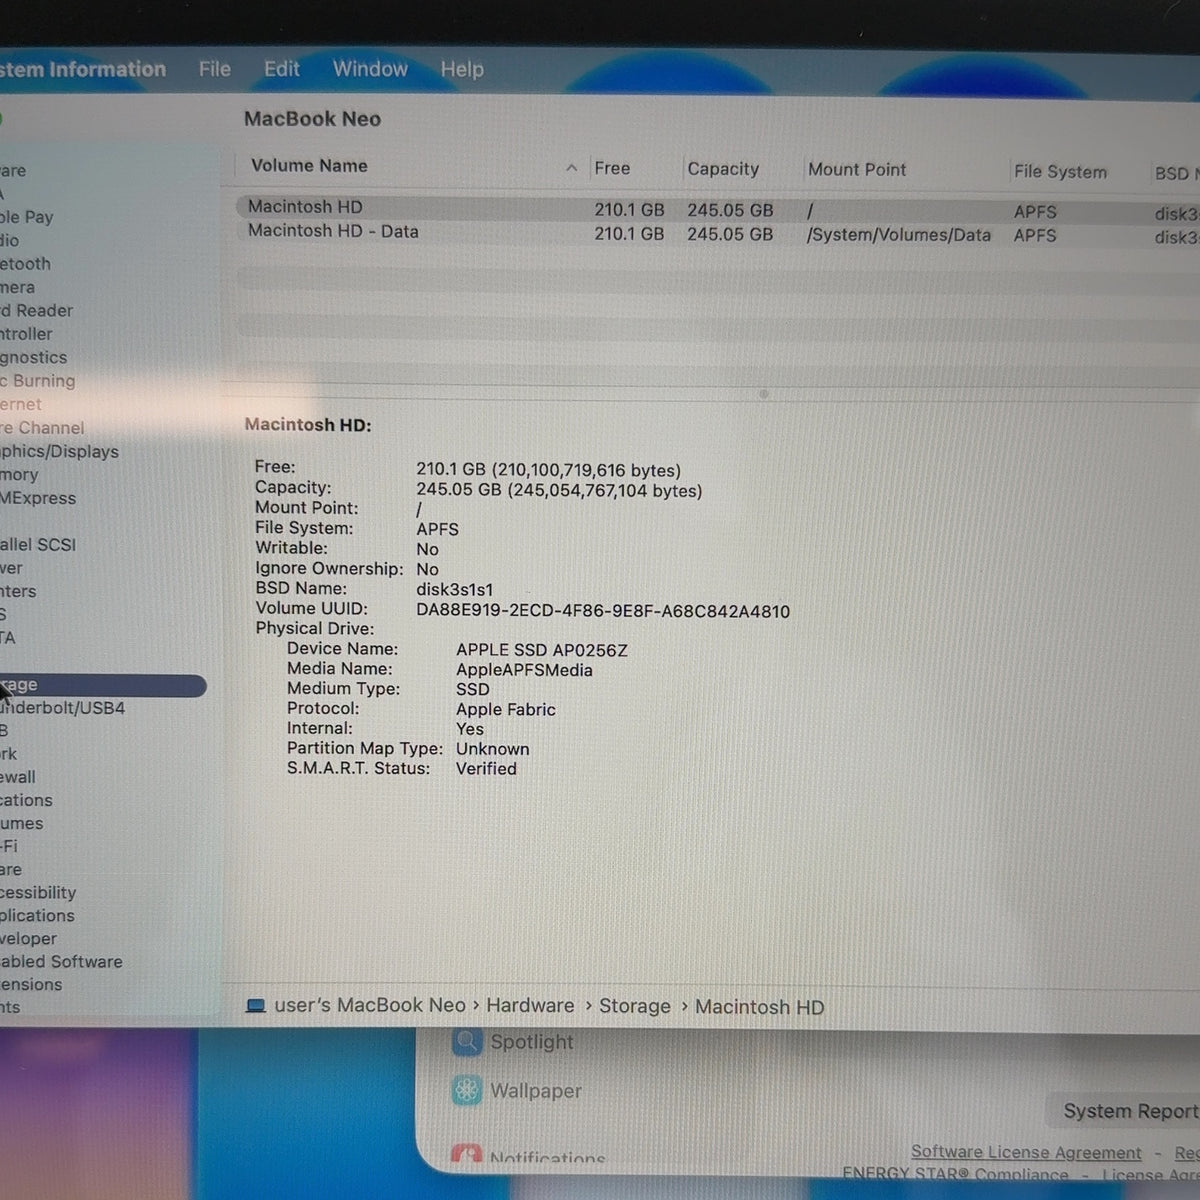The height and width of the screenshot is (1200, 1200).
Task: Toggle sort arrow next to Volume Name
Action: pos(571,168)
